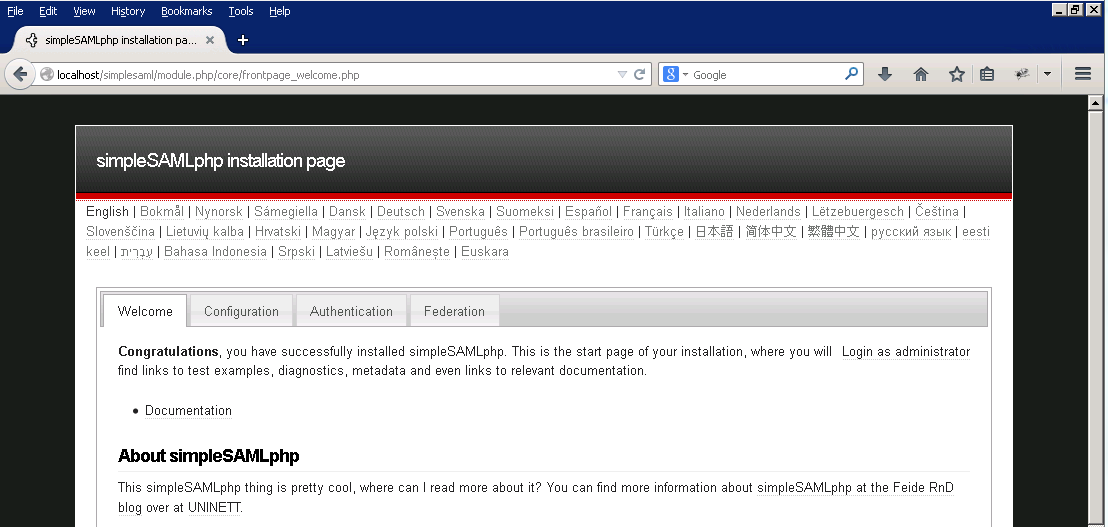Open the File menu
The height and width of the screenshot is (527, 1108).
(x=15, y=11)
